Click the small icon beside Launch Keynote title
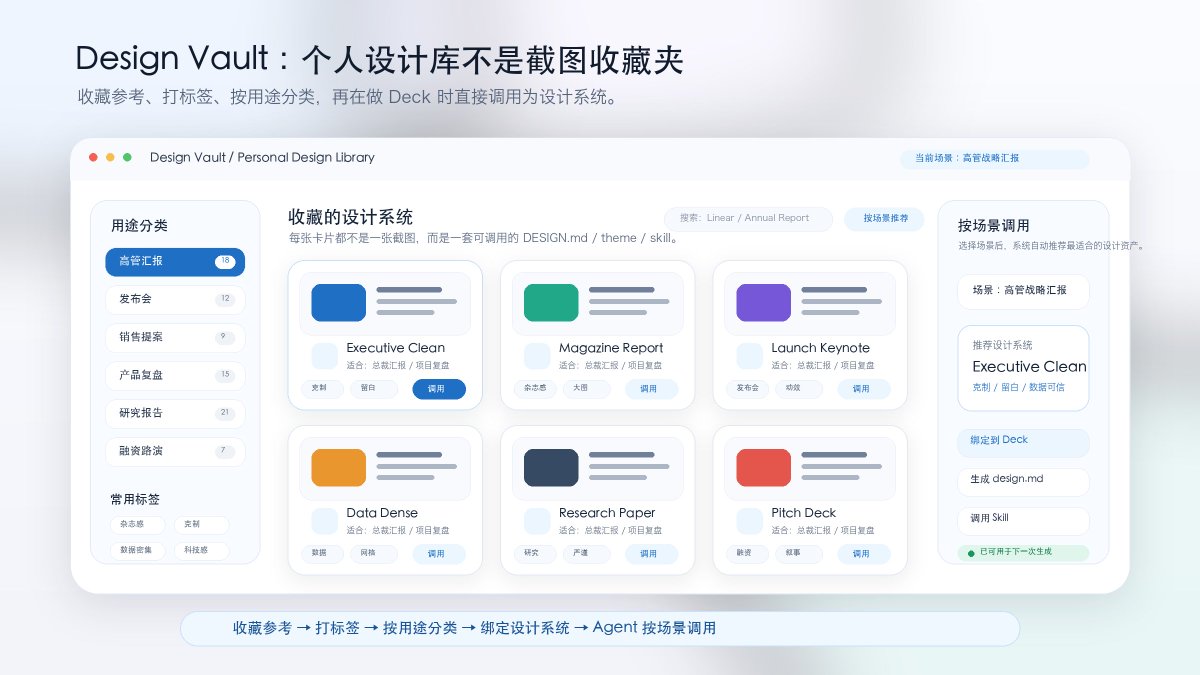 pos(750,356)
